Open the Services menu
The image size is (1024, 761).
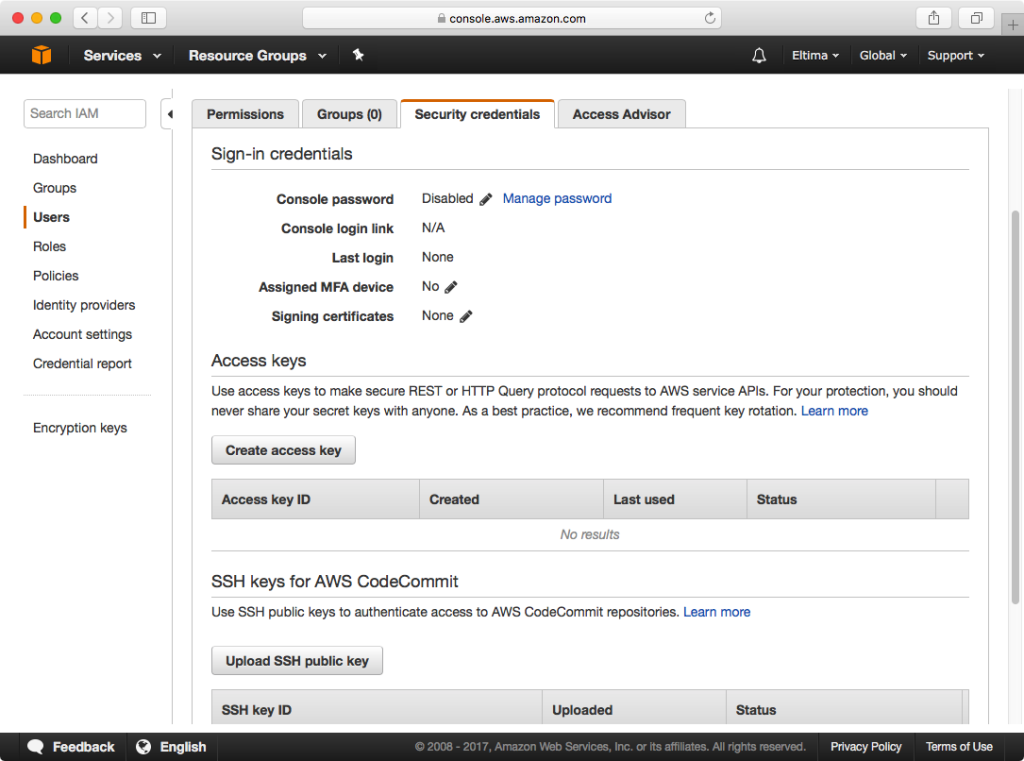click(113, 55)
